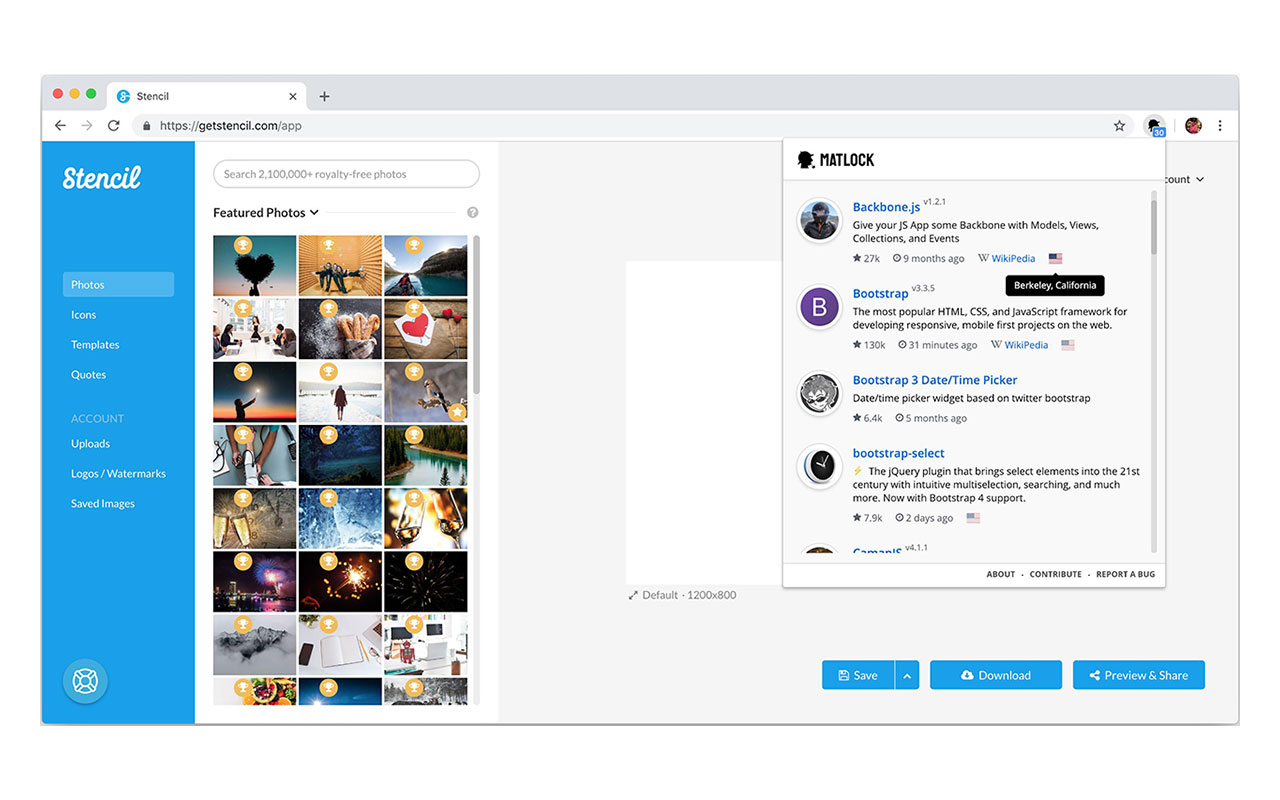The width and height of the screenshot is (1280, 800).
Task: Select the person walking in snow photo
Action: [x=340, y=392]
